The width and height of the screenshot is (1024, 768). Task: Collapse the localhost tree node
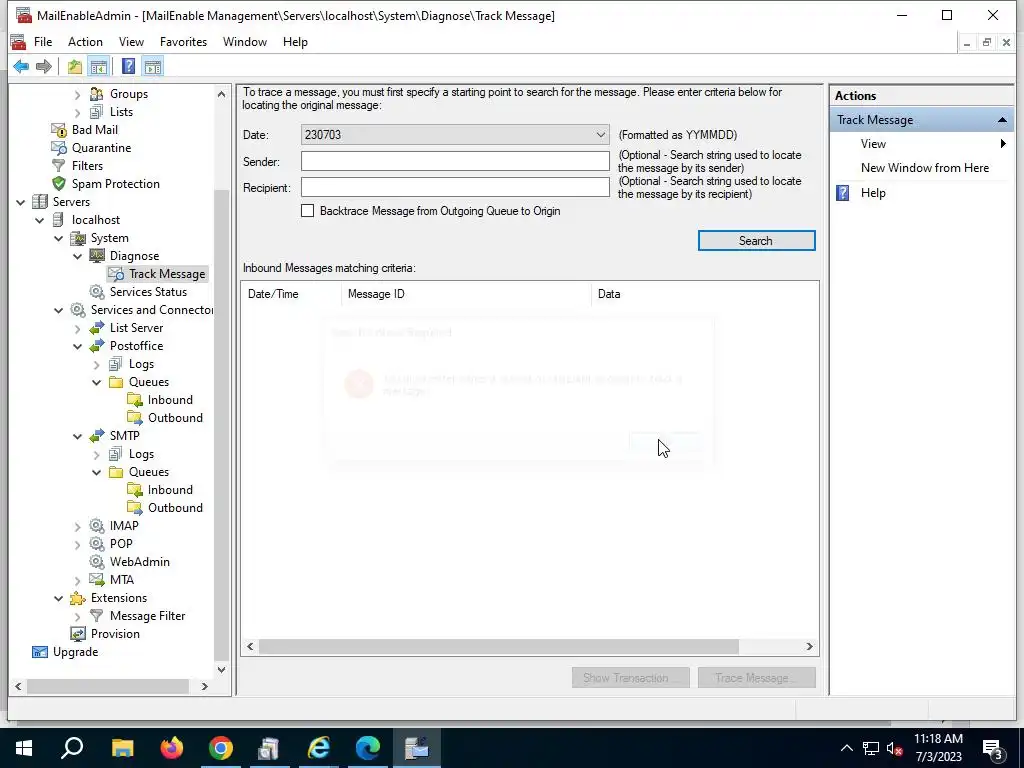tap(40, 220)
